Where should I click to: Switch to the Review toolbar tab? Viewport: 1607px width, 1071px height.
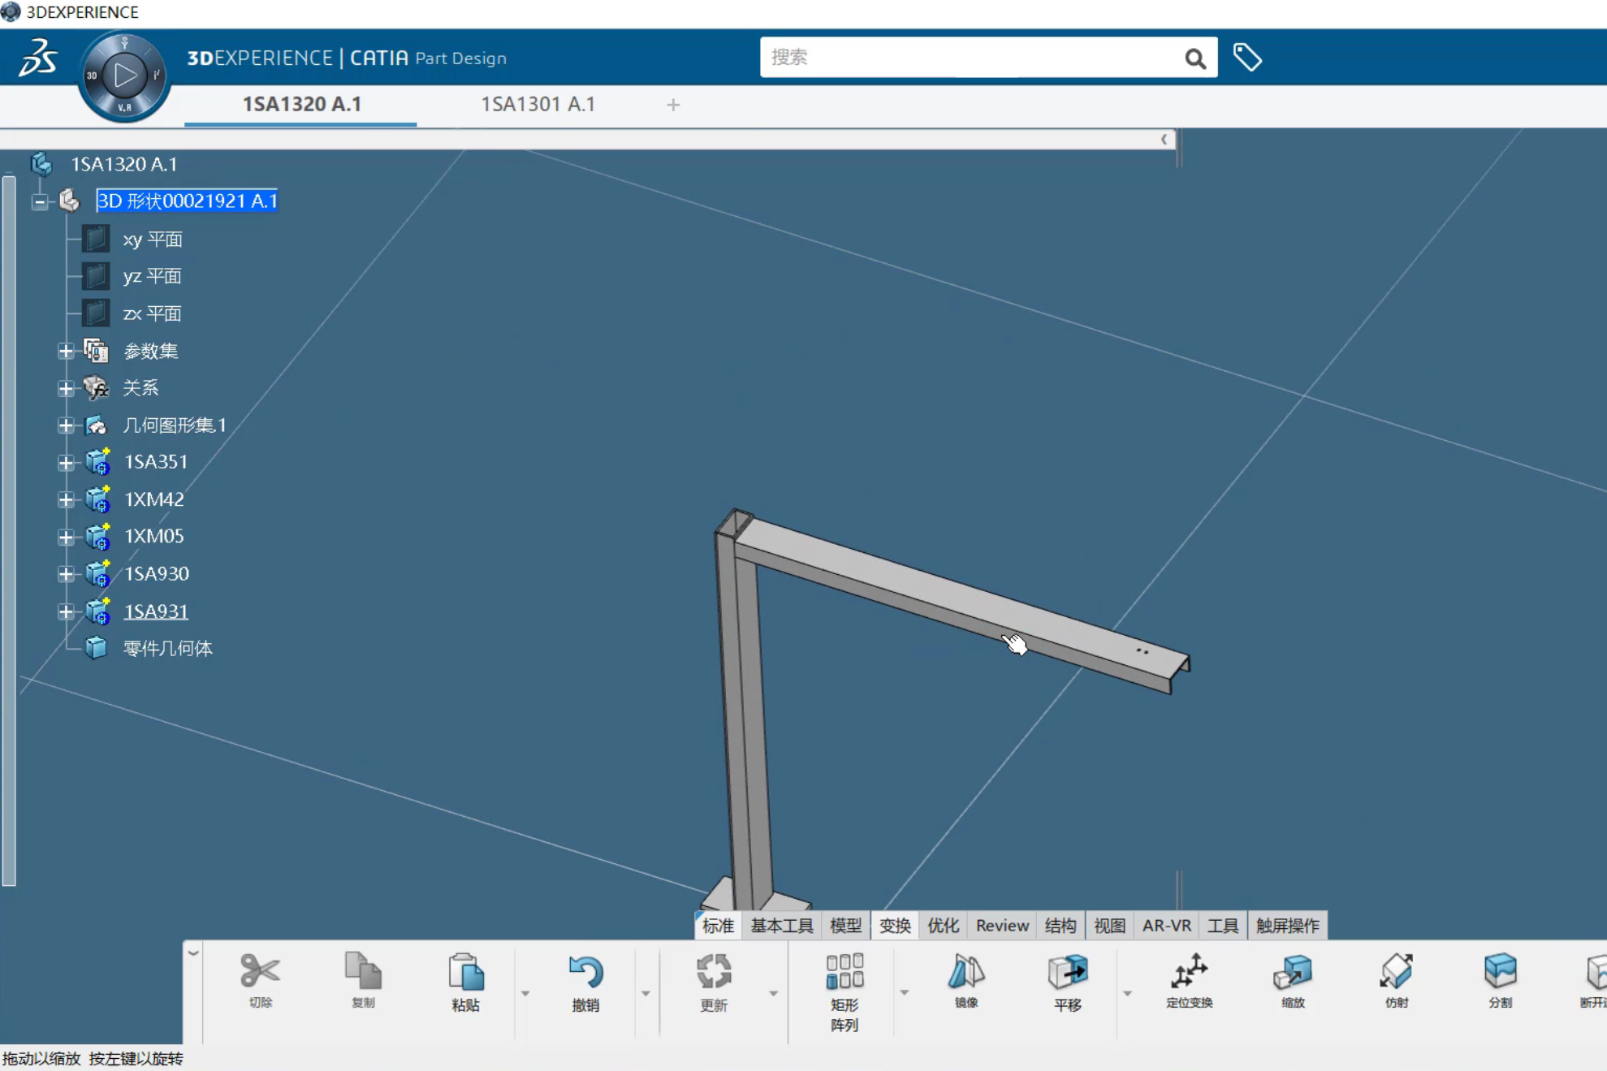point(1002,925)
